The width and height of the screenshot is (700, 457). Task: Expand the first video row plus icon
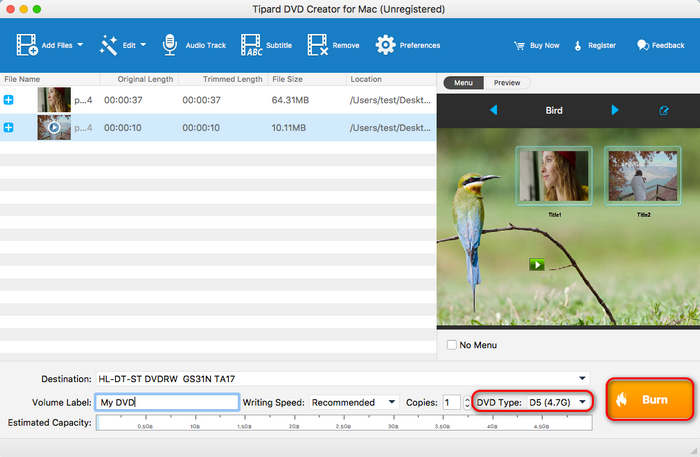coord(8,100)
